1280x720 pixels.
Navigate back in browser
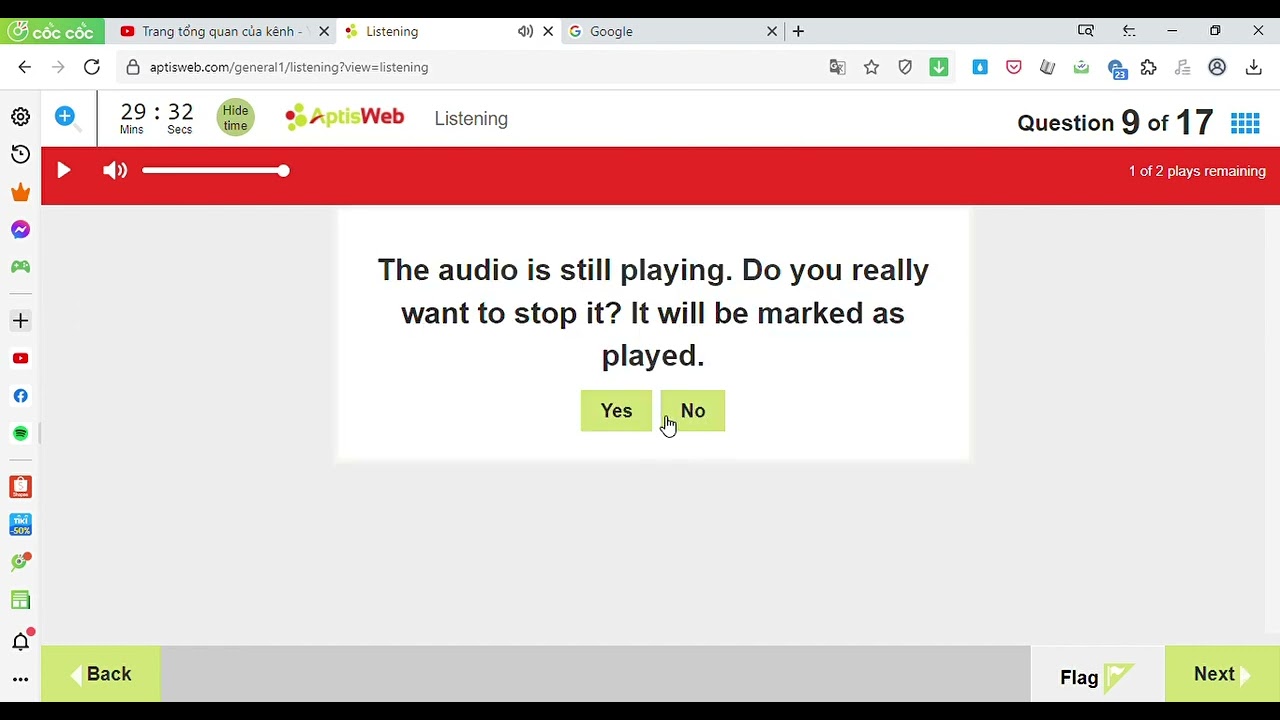25,67
